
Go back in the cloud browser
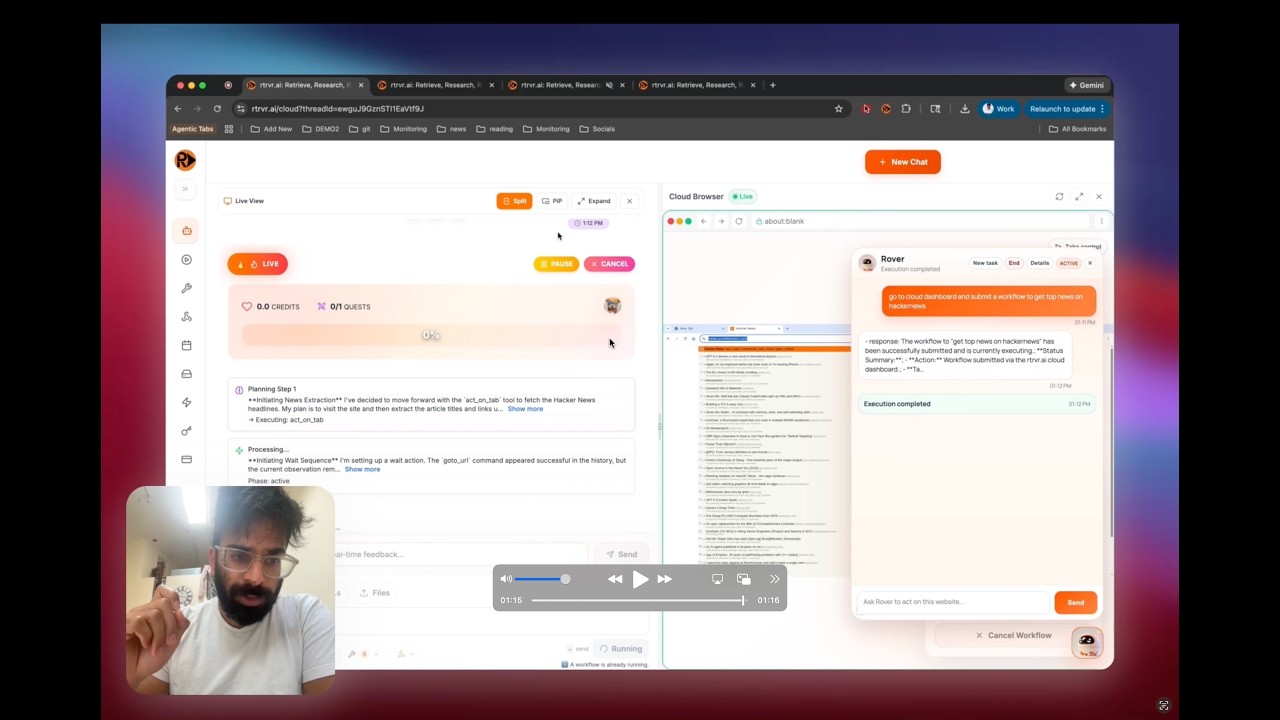tap(704, 221)
